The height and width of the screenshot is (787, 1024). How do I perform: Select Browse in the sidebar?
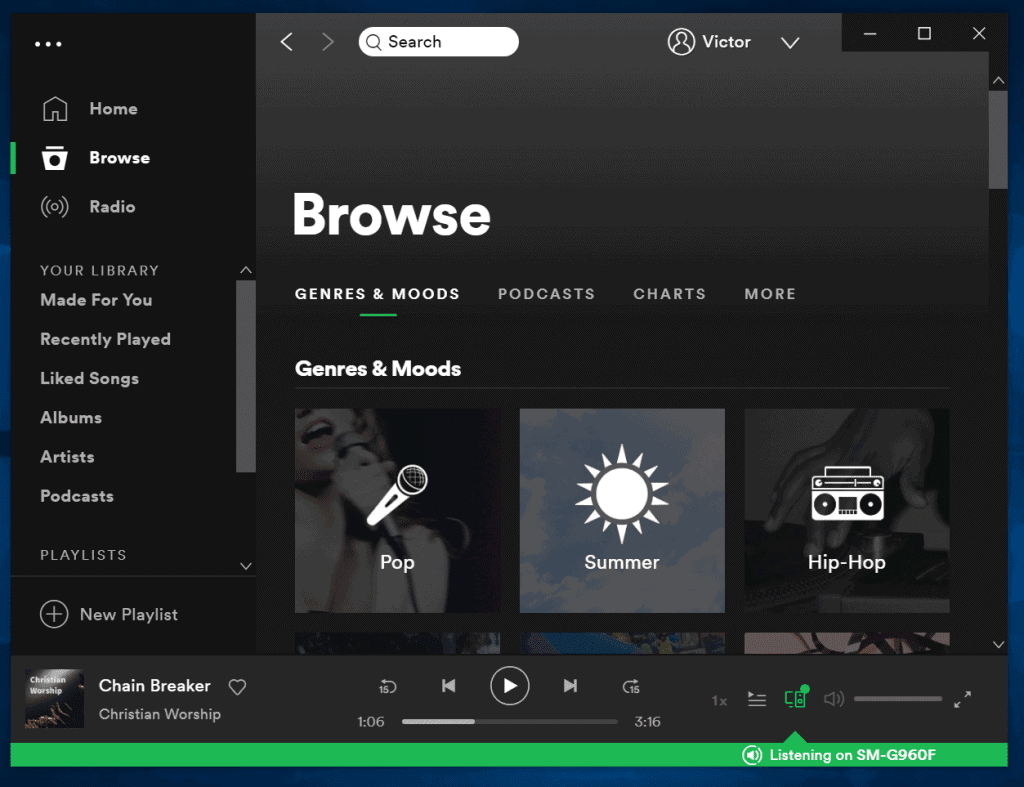(x=120, y=158)
